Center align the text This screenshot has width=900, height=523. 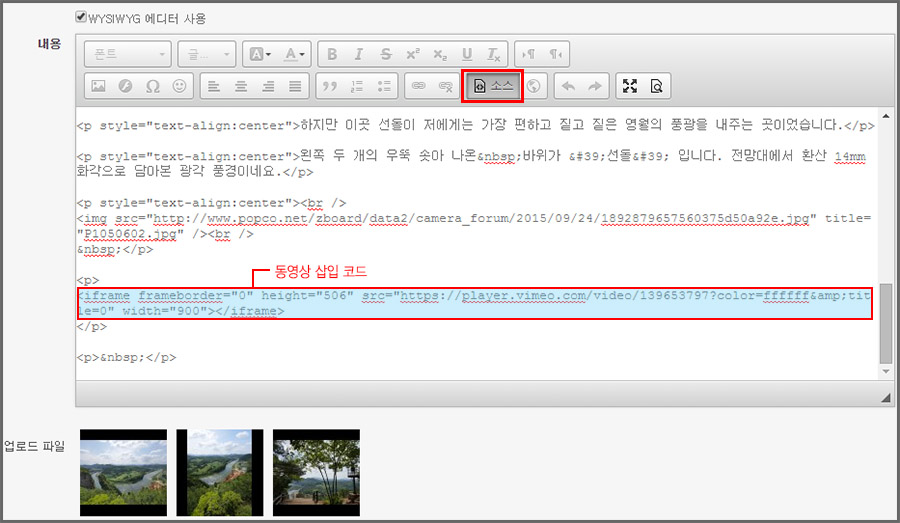tap(241, 86)
